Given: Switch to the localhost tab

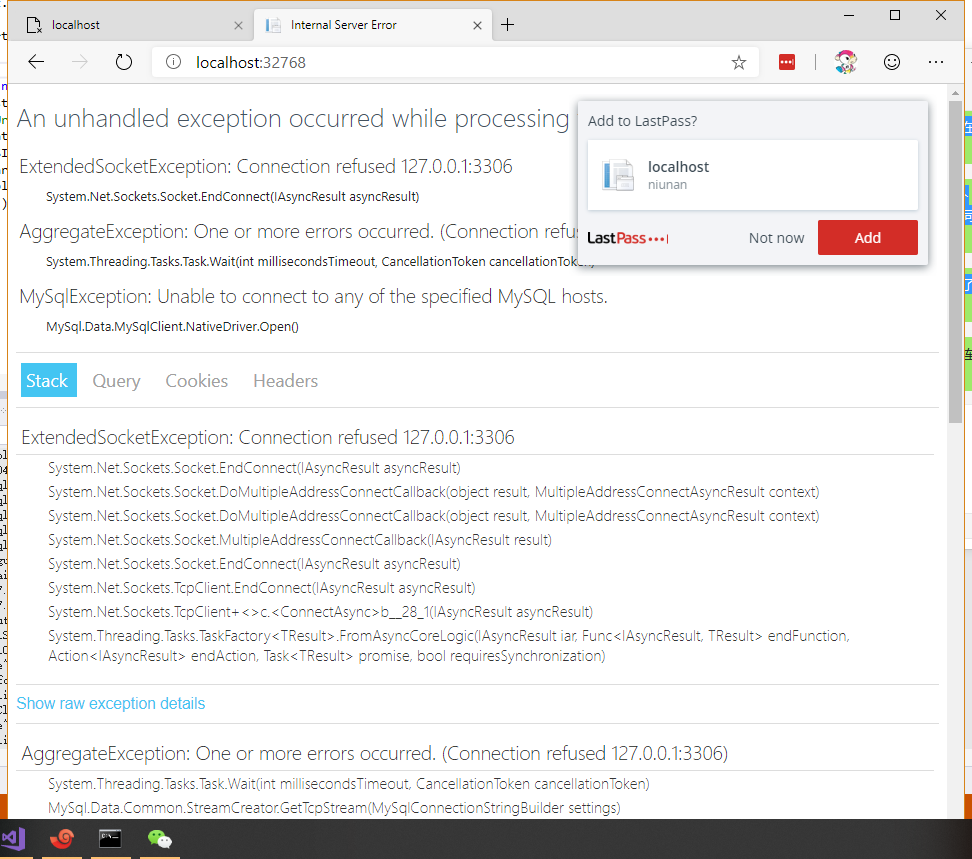Looking at the screenshot, I should coord(130,25).
